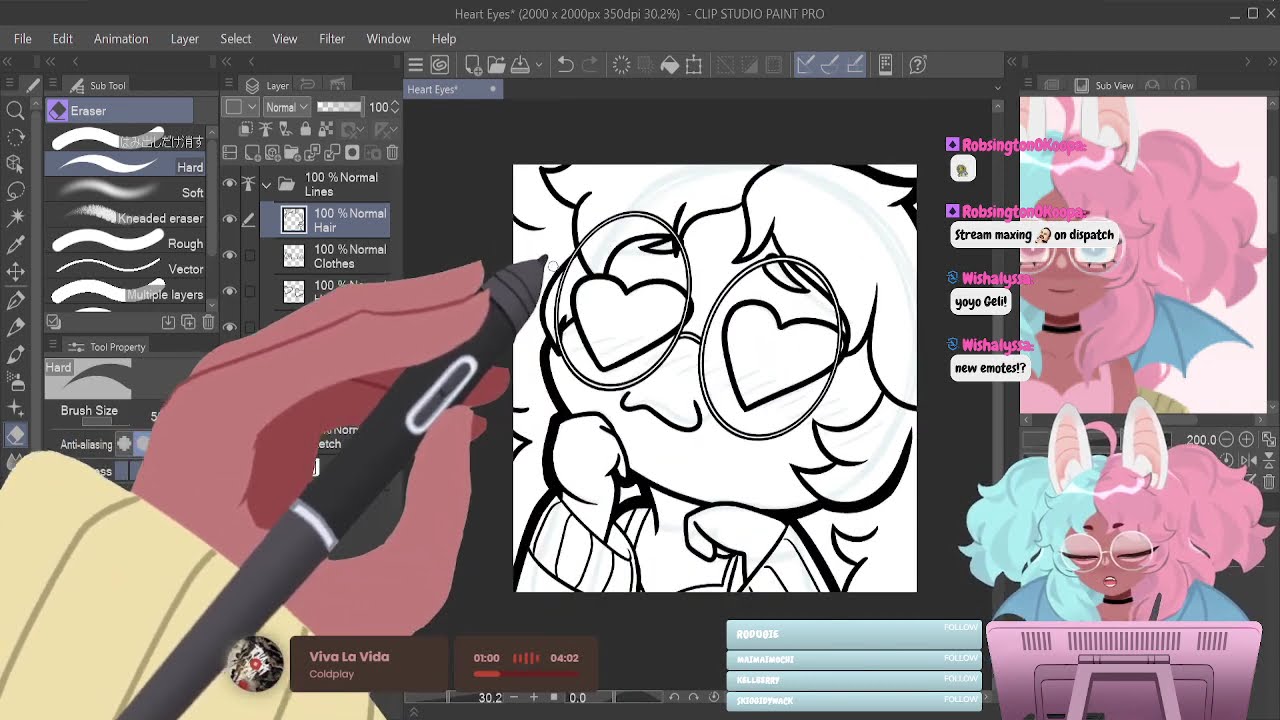The height and width of the screenshot is (720, 1280).
Task: Select the Auto select wand tool
Action: pos(15,217)
